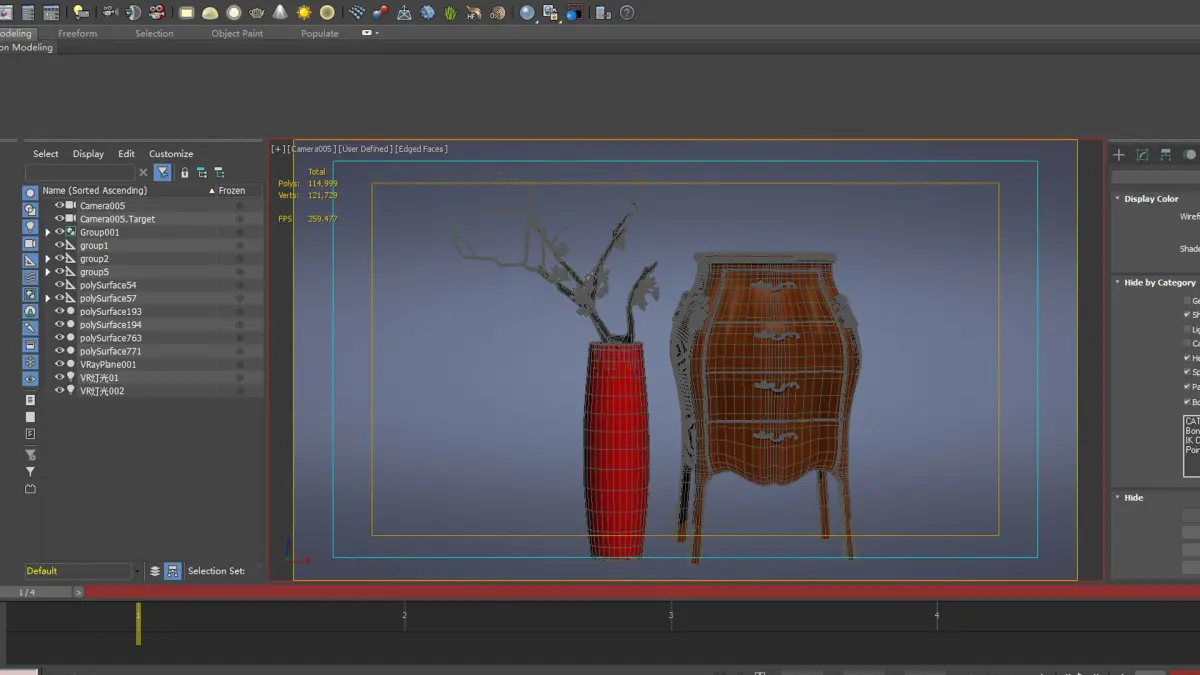Image resolution: width=1200 pixels, height=675 pixels.
Task: Toggle visibility of polySurface193
Action: tap(59, 312)
